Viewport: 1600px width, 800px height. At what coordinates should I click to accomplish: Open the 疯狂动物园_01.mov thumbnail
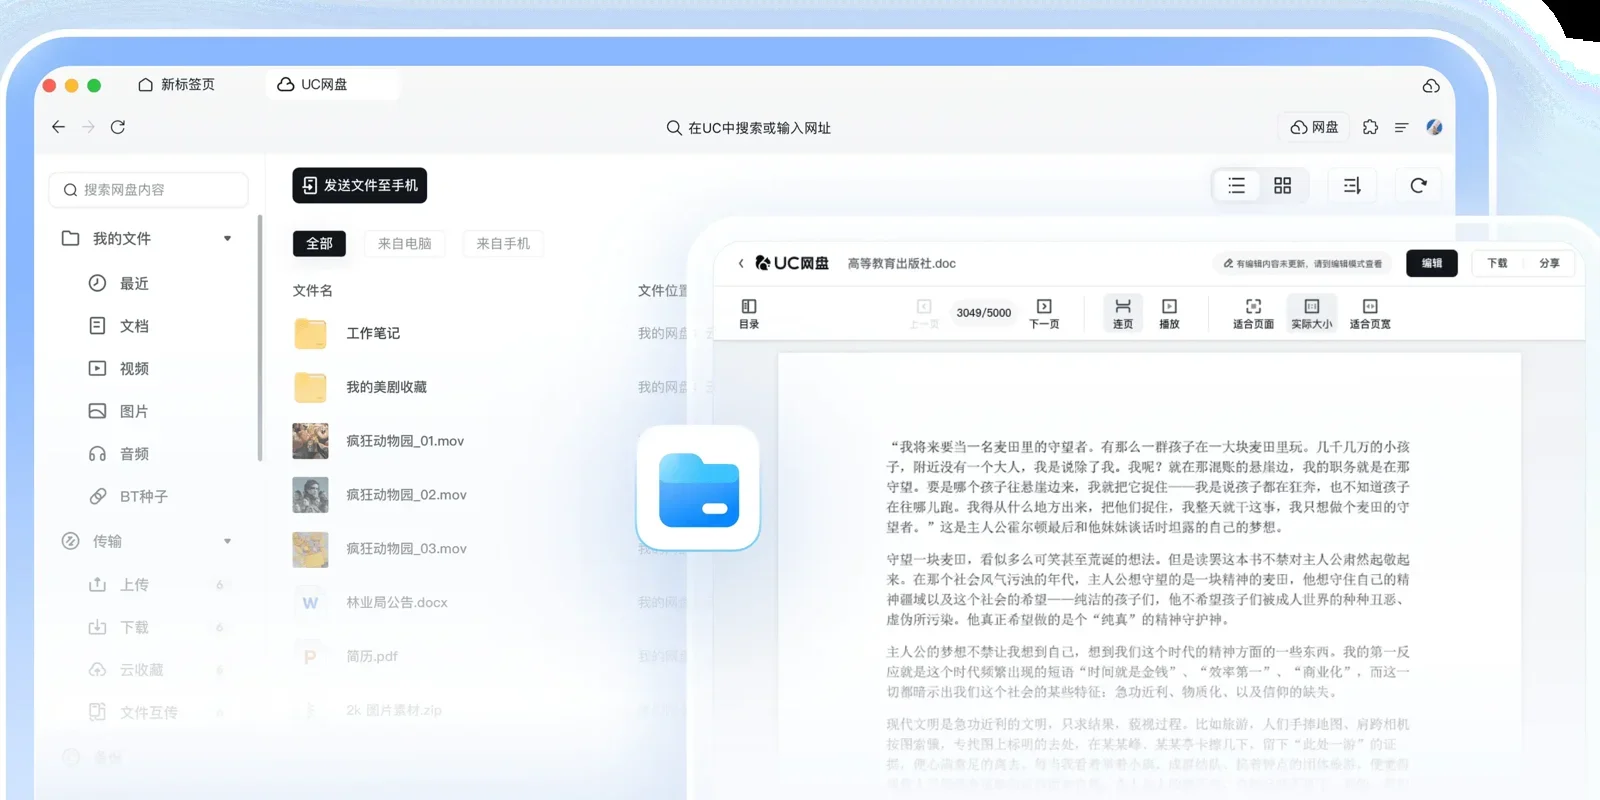coord(310,441)
